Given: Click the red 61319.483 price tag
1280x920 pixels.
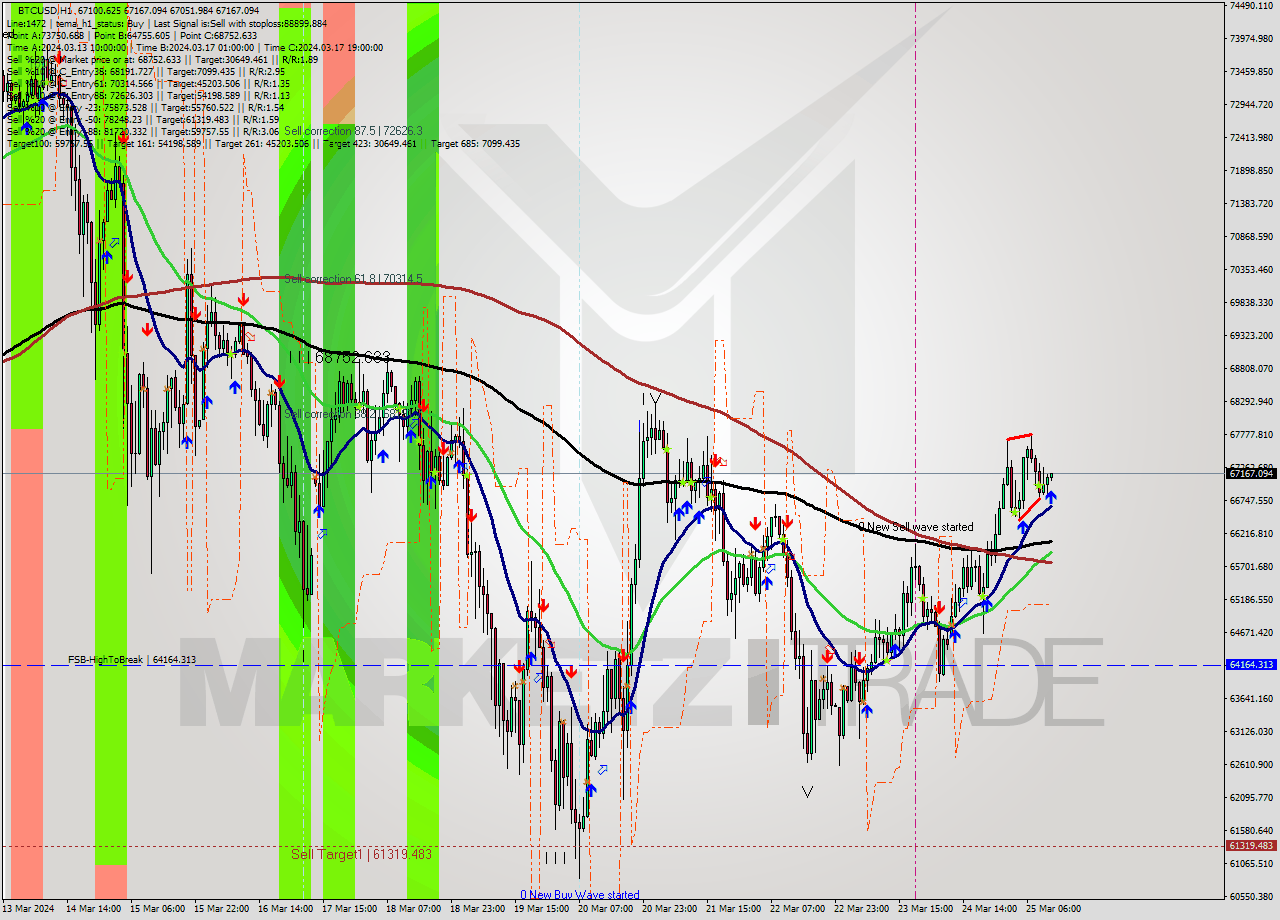Looking at the screenshot, I should coord(1250,846).
